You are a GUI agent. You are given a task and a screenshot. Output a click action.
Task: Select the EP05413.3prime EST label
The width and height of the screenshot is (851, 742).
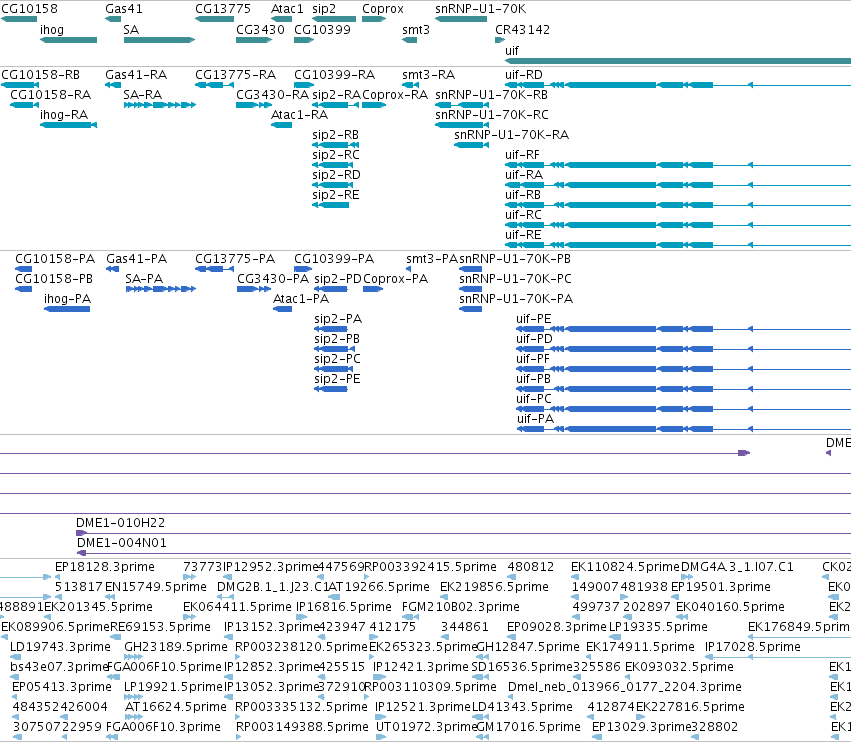click(x=62, y=687)
